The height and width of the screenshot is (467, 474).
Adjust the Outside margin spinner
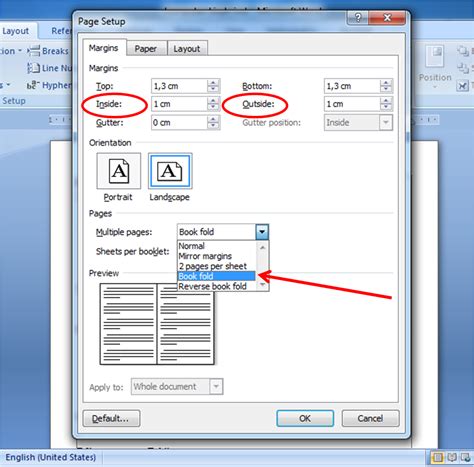[386, 104]
